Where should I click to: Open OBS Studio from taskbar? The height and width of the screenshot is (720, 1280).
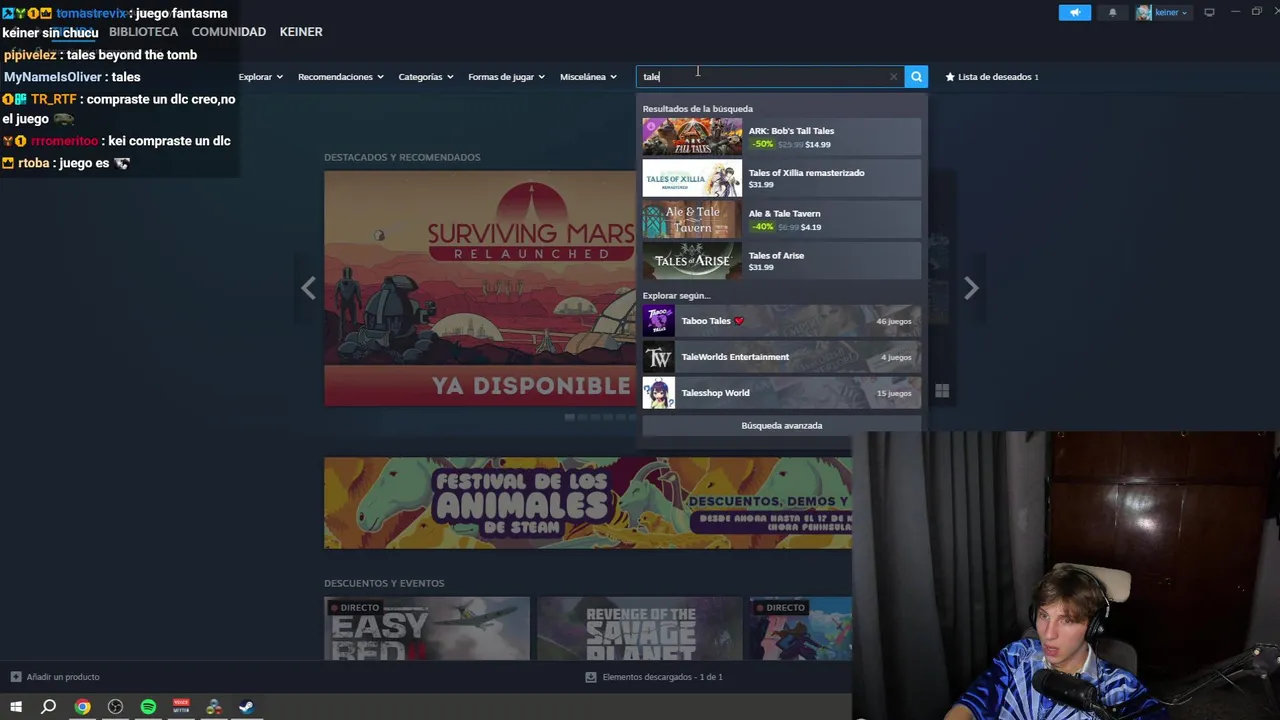pyautogui.click(x=116, y=707)
